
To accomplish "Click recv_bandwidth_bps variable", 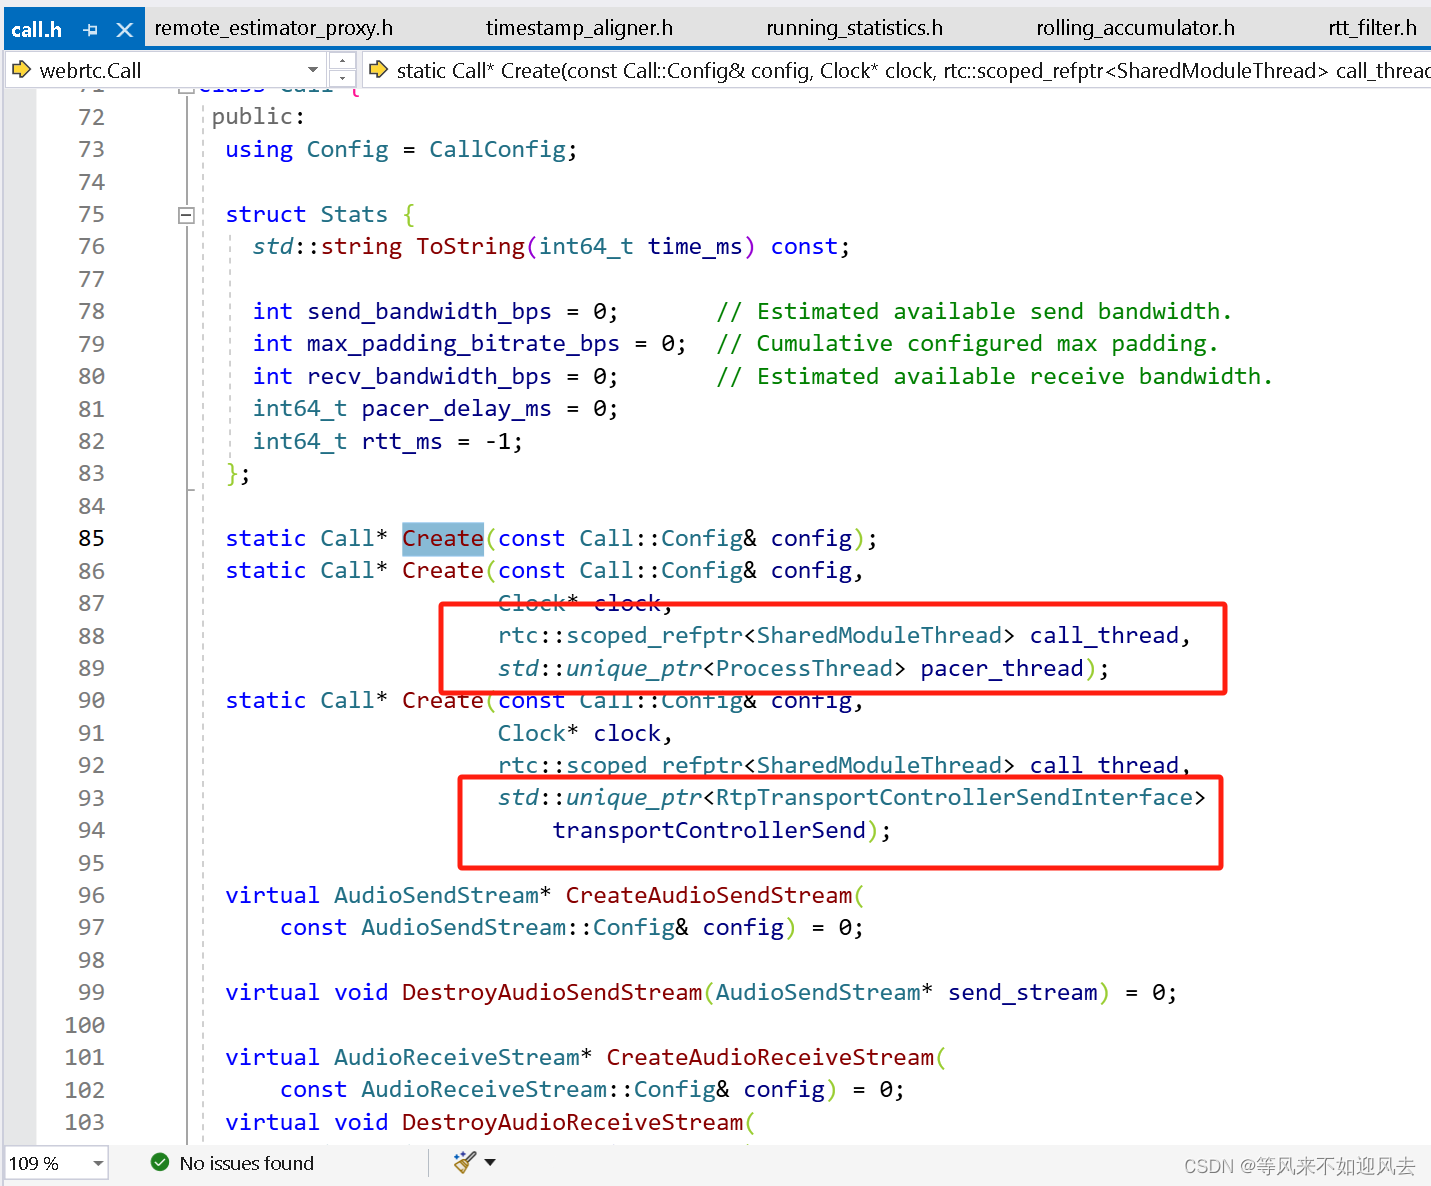I will [430, 377].
